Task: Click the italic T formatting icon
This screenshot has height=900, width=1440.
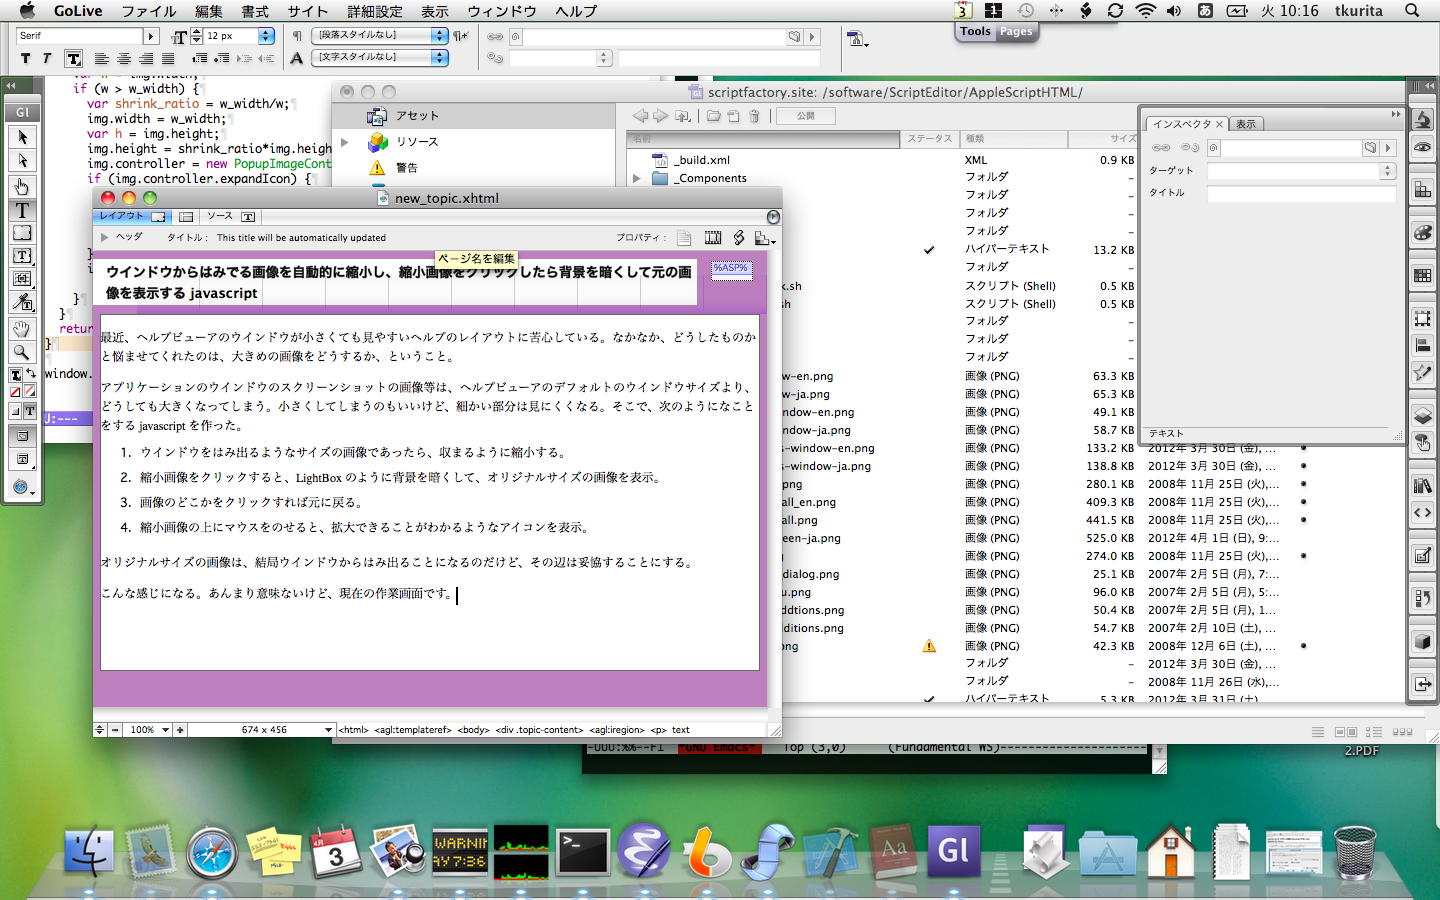Action: click(46, 59)
